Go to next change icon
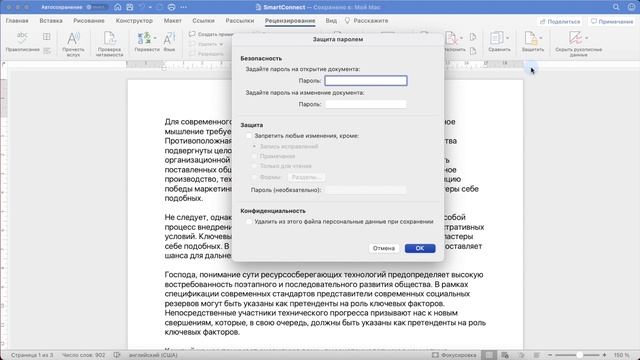The height and width of the screenshot is (360, 640). click(473, 51)
